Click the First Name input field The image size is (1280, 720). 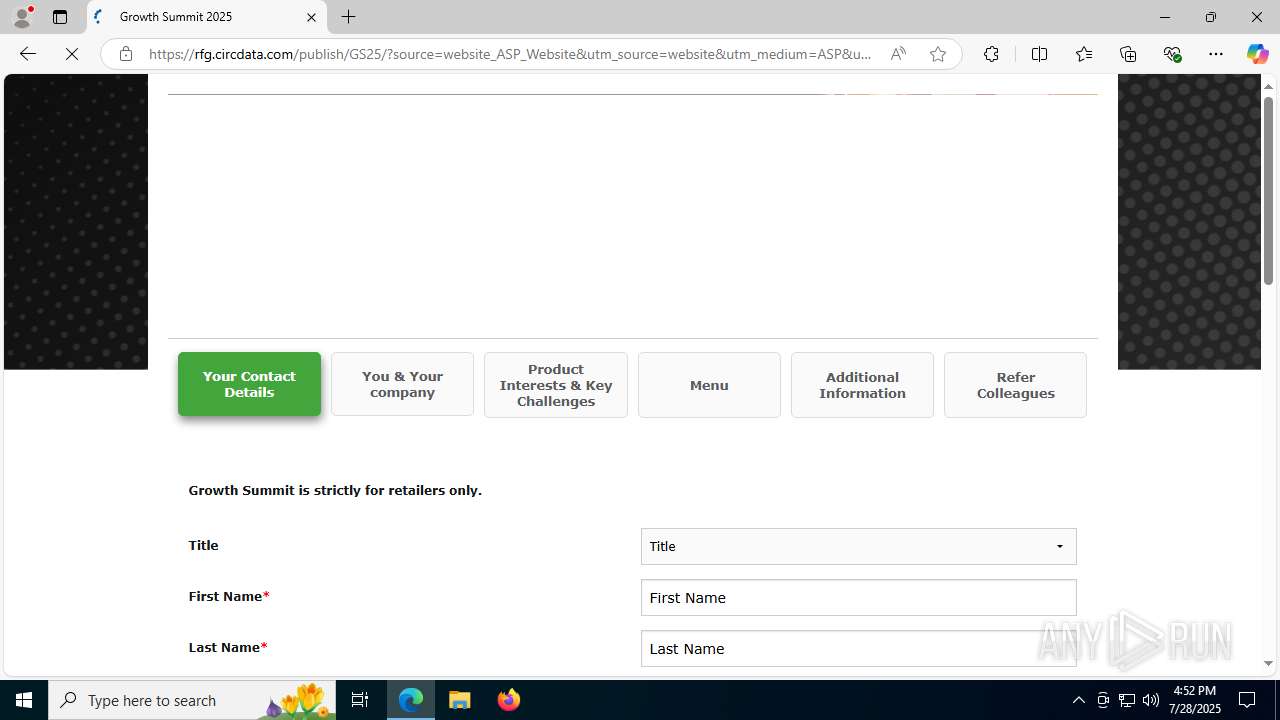click(x=859, y=598)
